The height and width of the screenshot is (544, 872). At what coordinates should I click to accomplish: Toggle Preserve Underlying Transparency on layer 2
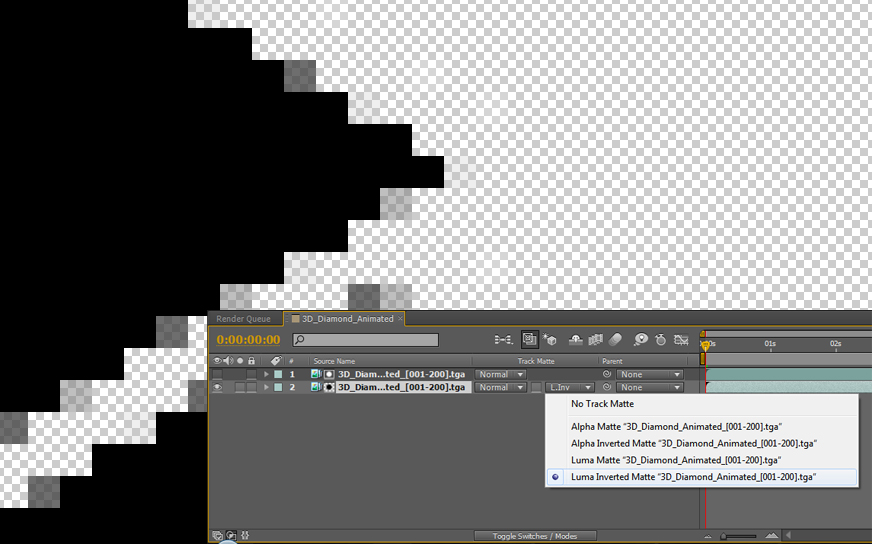pos(536,387)
